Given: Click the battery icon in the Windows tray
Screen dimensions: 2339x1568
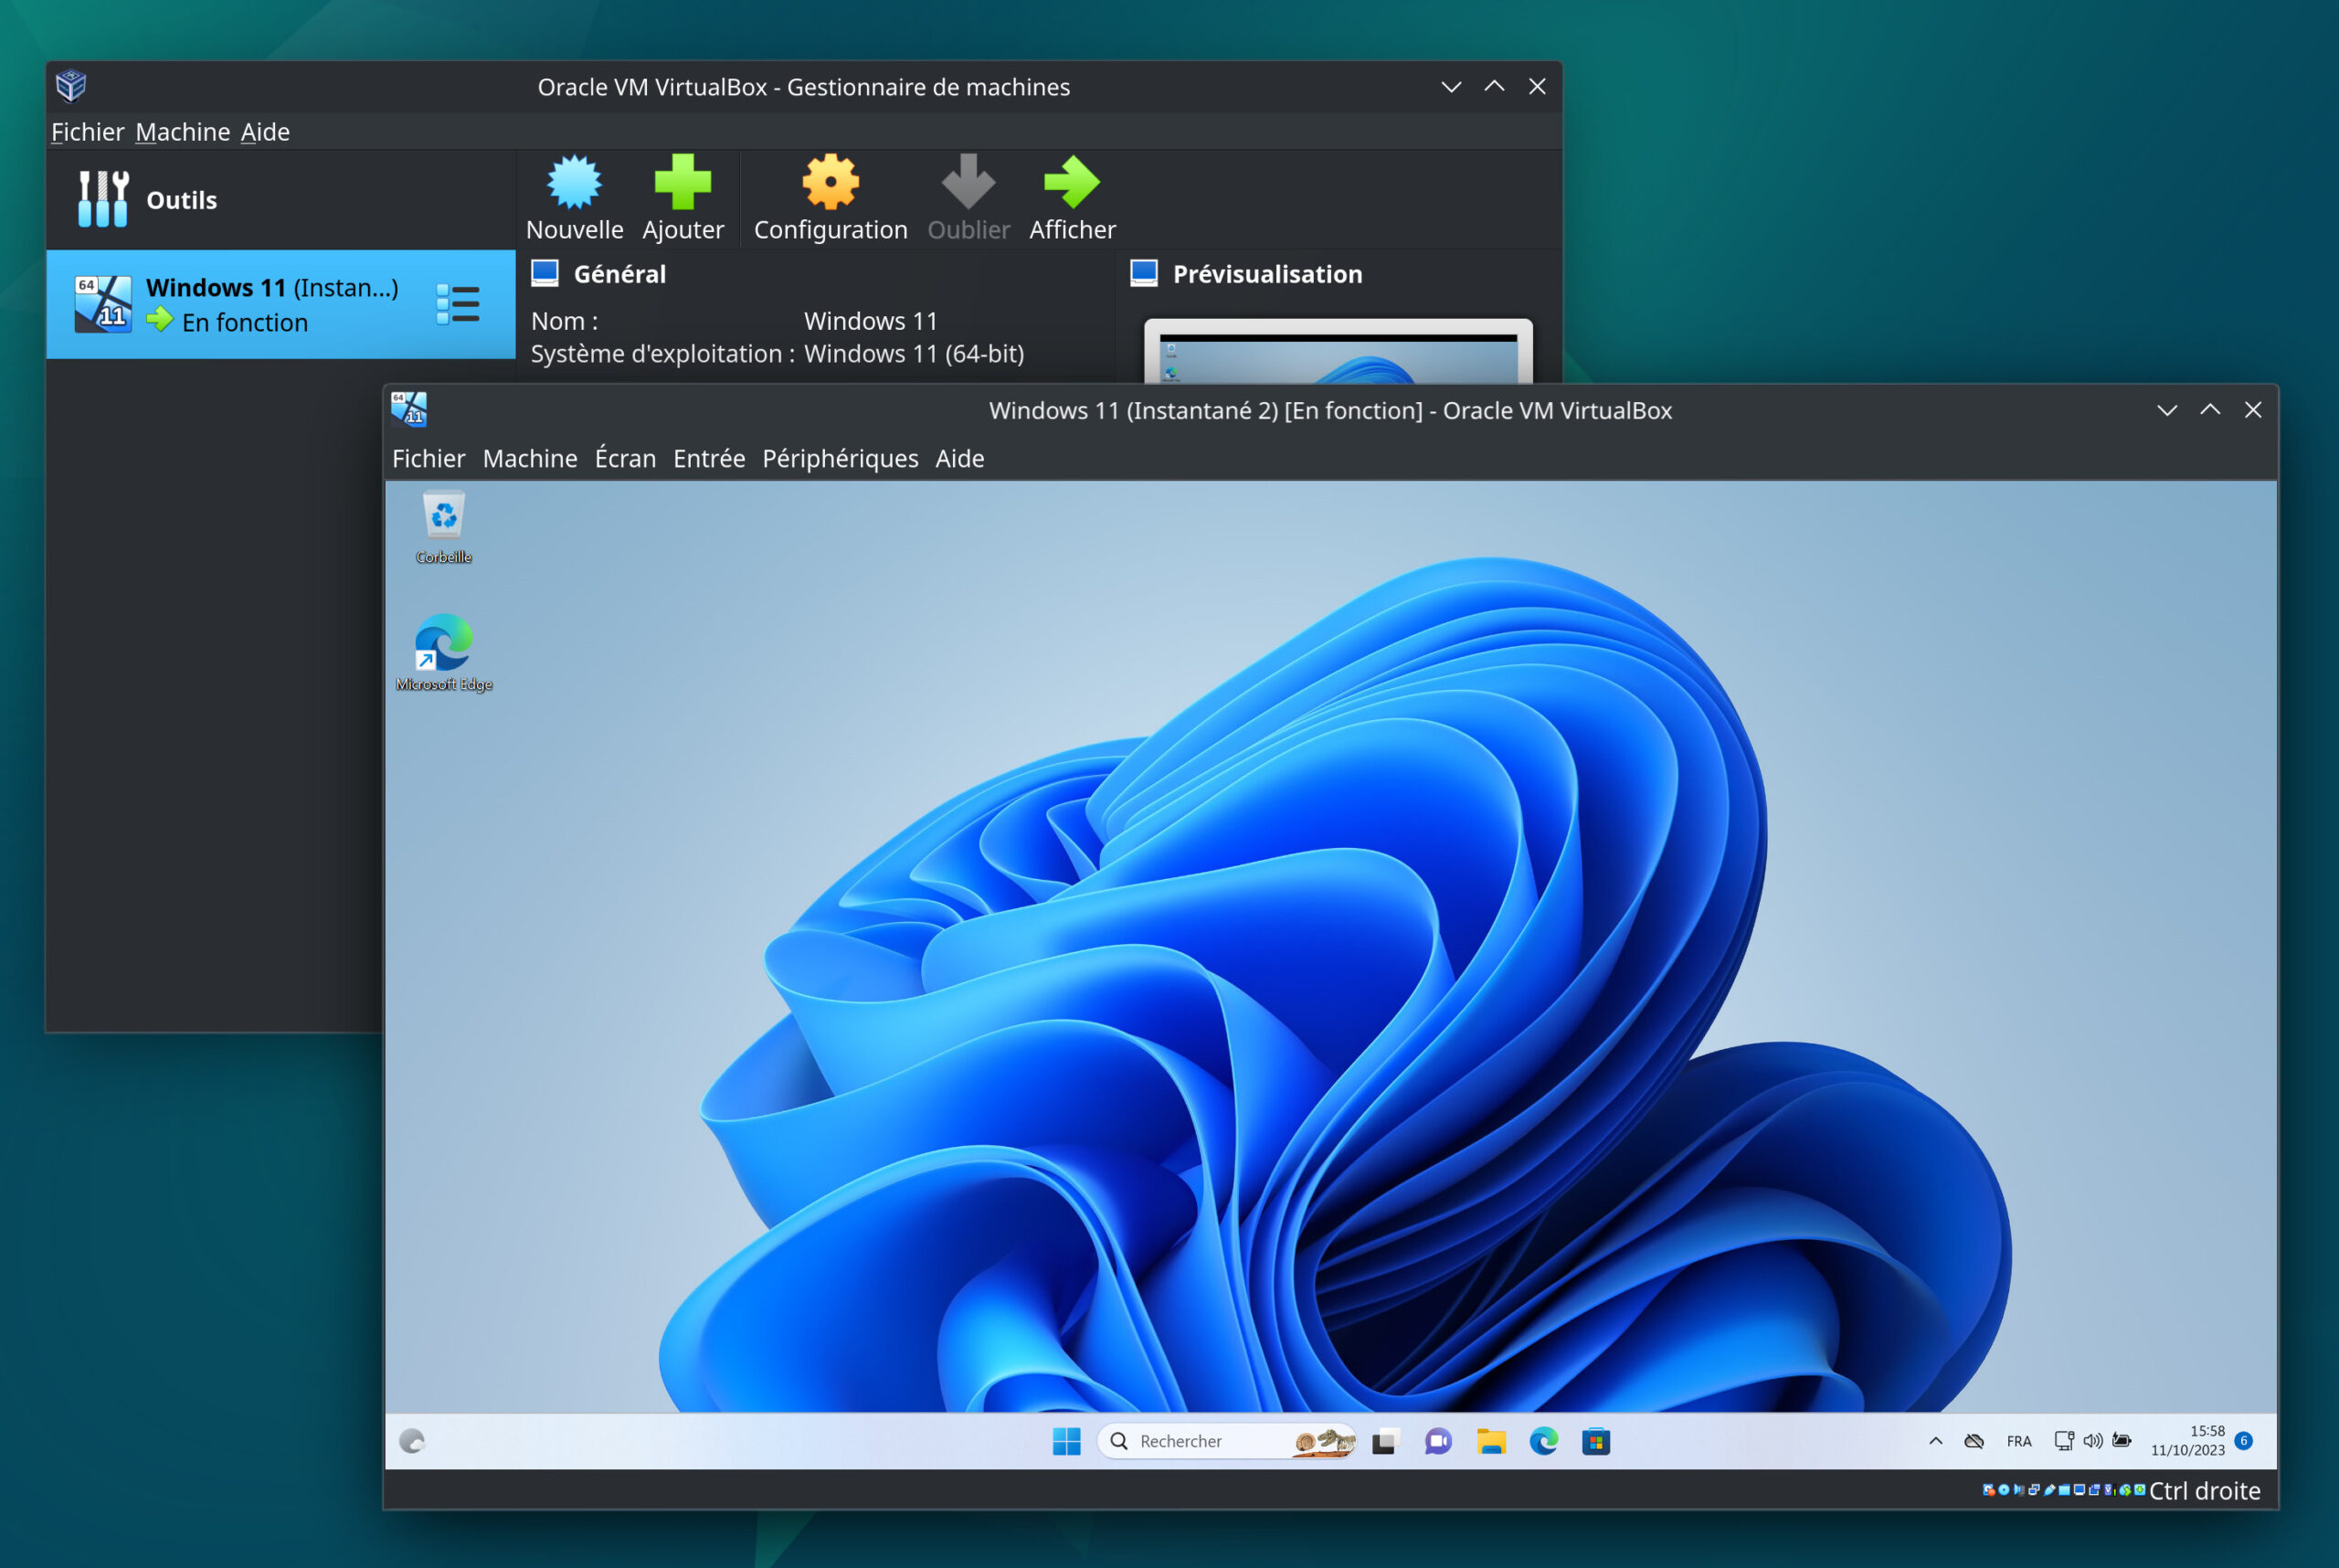Looking at the screenshot, I should coord(2122,1441).
